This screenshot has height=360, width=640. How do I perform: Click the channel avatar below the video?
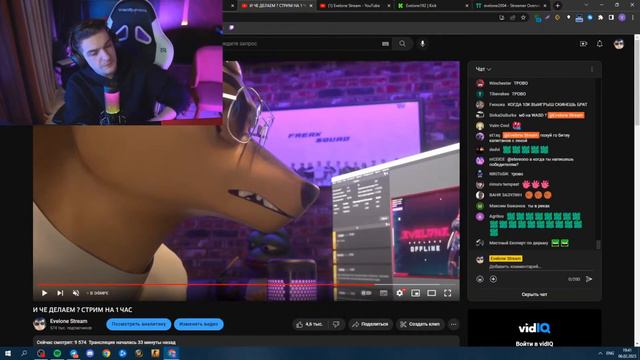coord(40,324)
